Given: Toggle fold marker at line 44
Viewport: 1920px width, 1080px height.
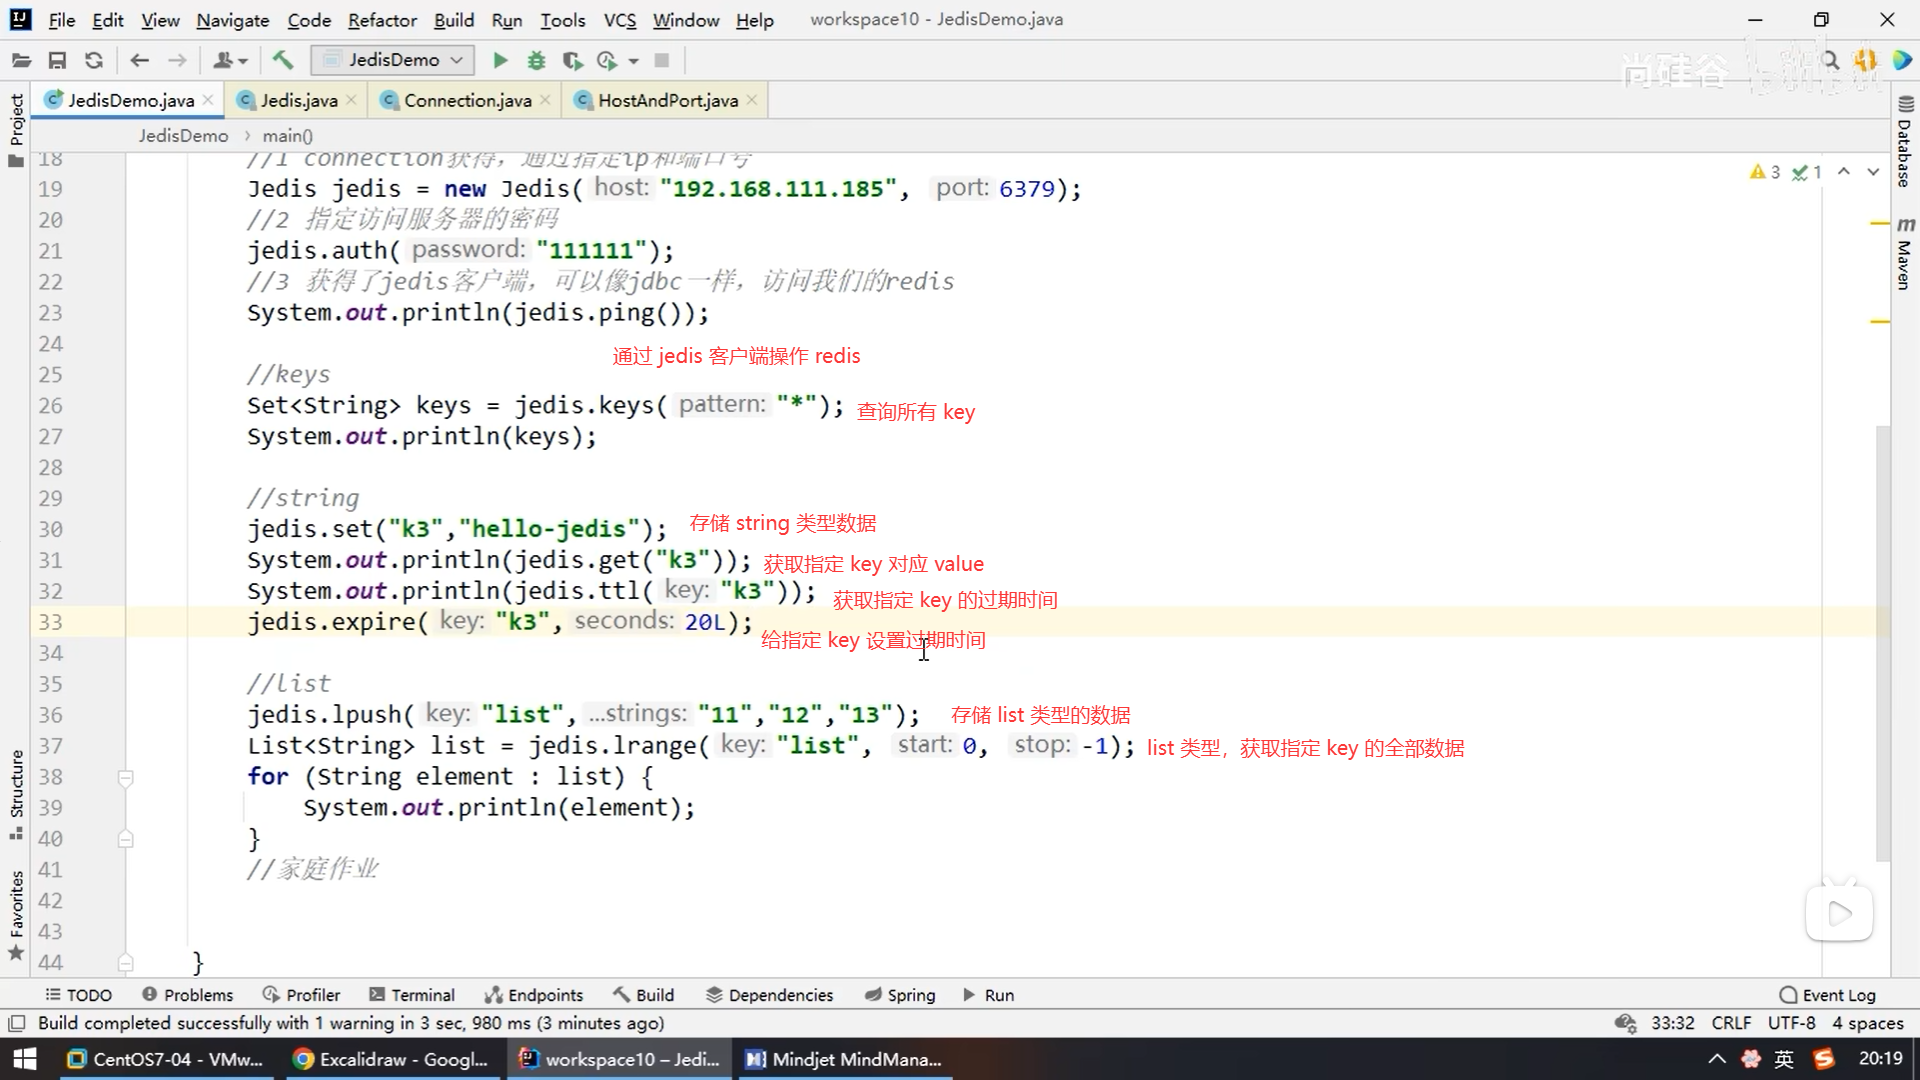Looking at the screenshot, I should [x=126, y=963].
